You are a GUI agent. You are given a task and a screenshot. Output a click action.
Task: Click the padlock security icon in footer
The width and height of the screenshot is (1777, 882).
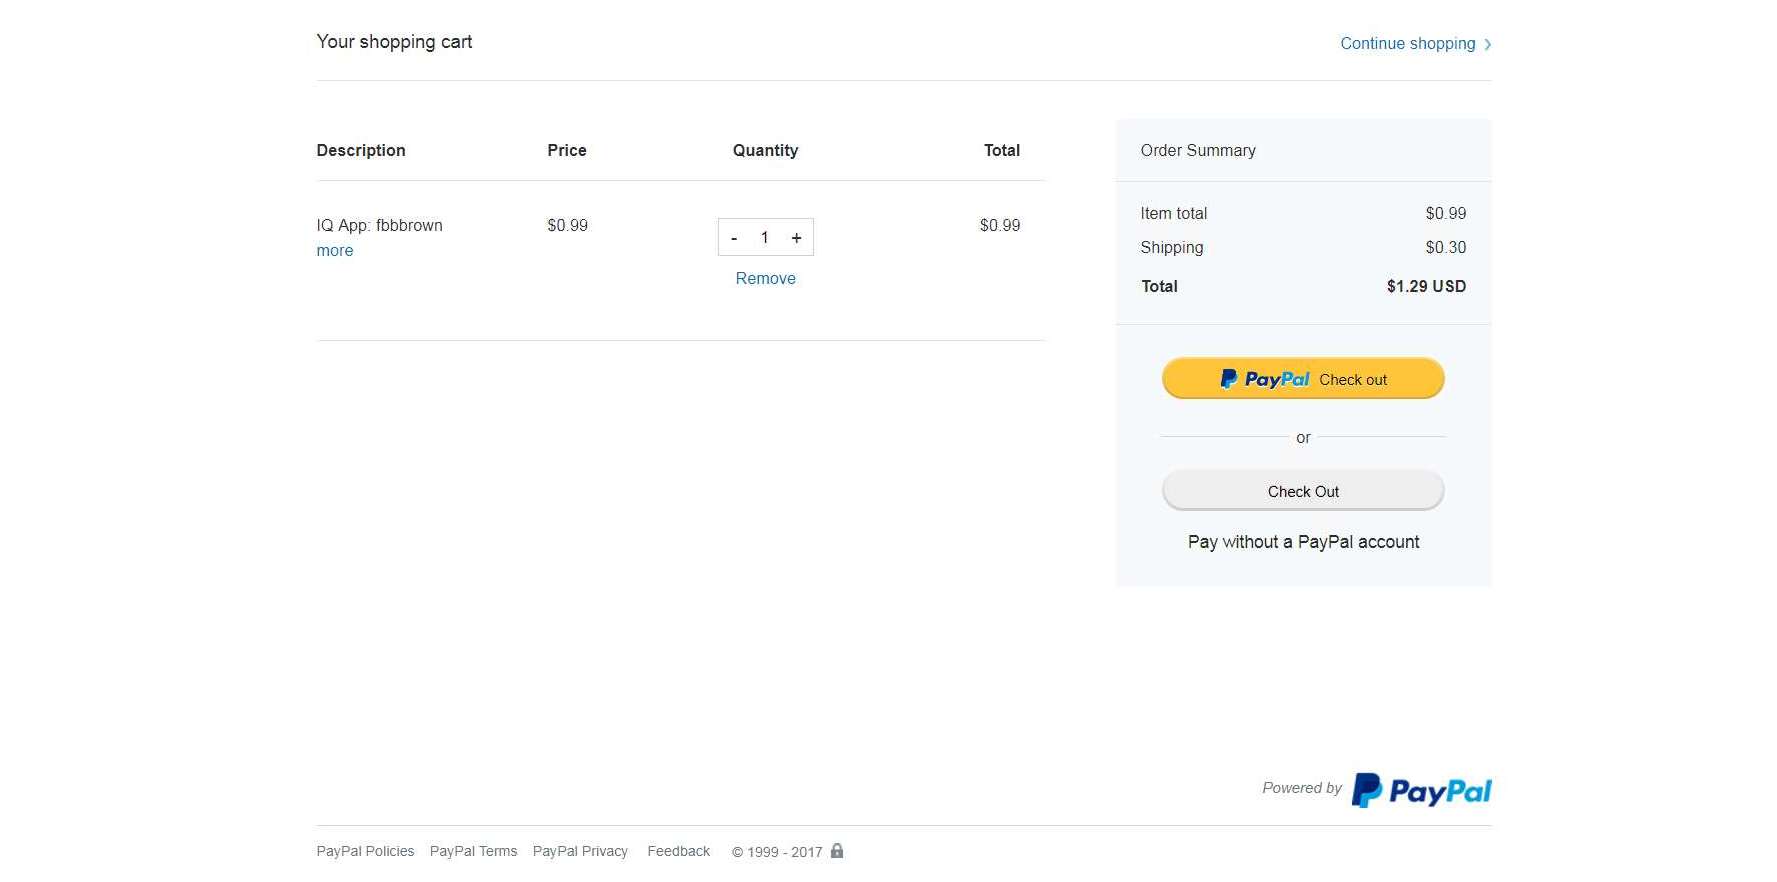point(837,851)
